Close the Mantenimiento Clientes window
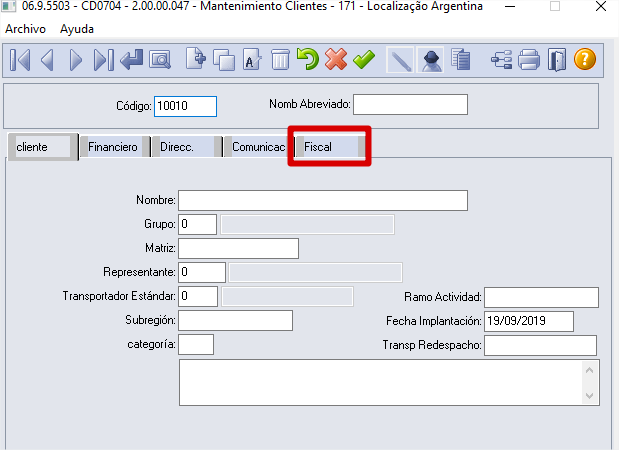The height and width of the screenshot is (450, 619). (601, 6)
